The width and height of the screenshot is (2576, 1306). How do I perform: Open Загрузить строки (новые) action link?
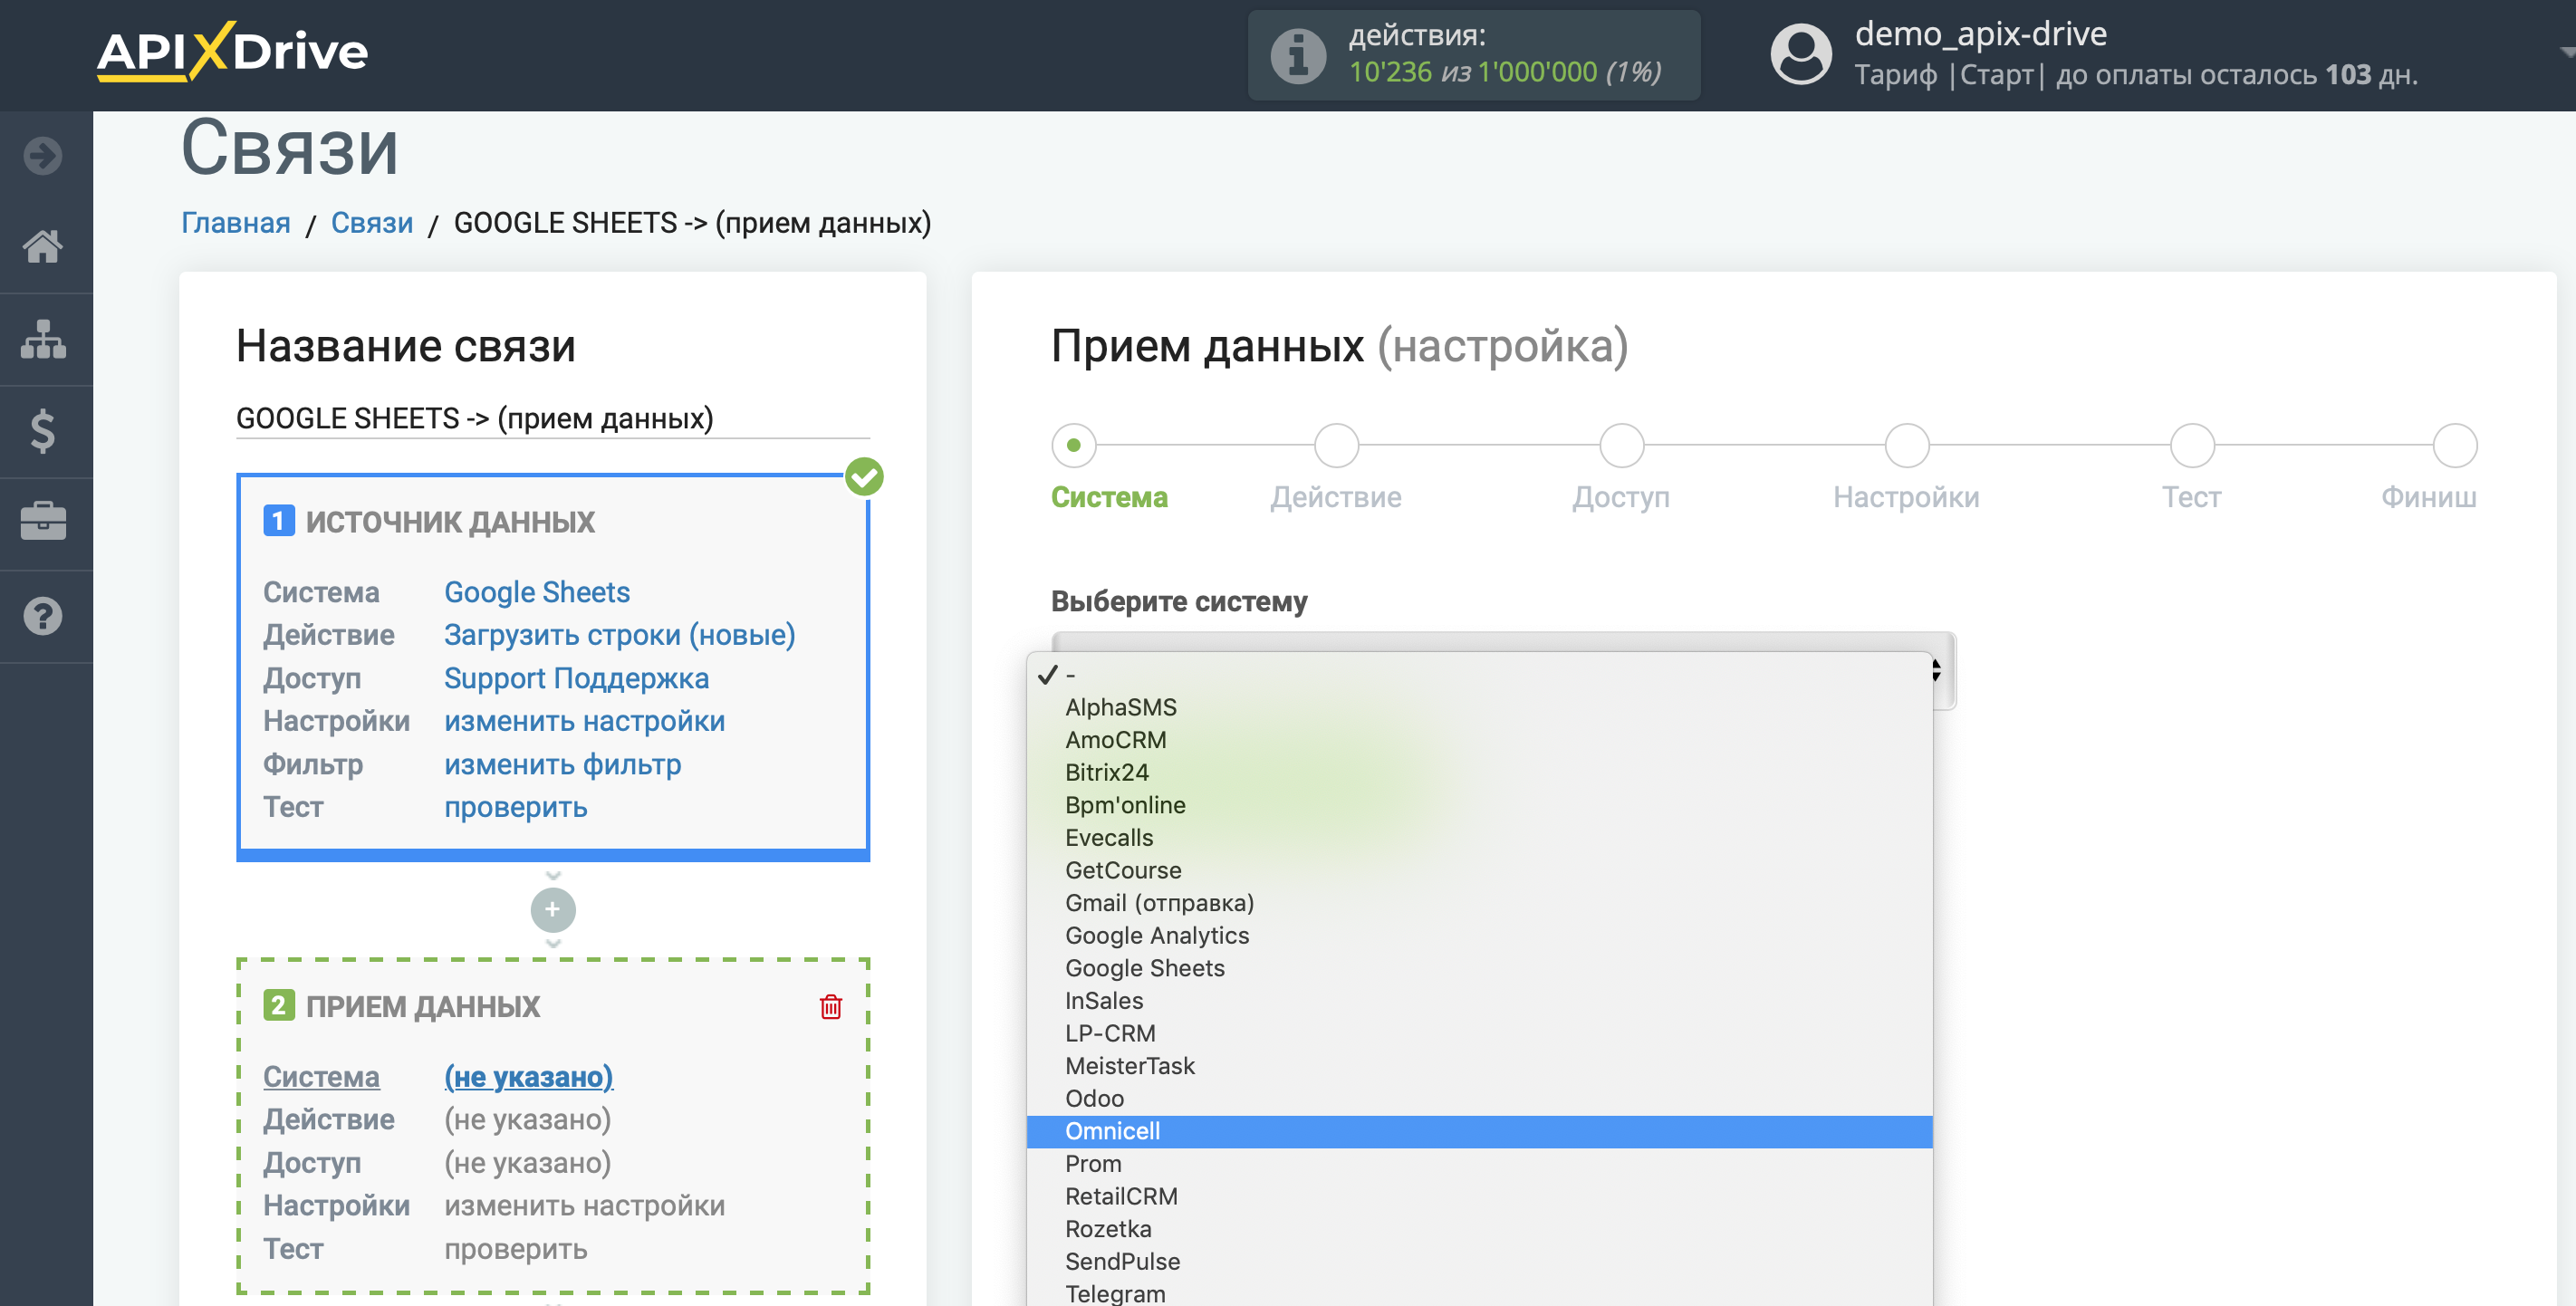coord(620,635)
